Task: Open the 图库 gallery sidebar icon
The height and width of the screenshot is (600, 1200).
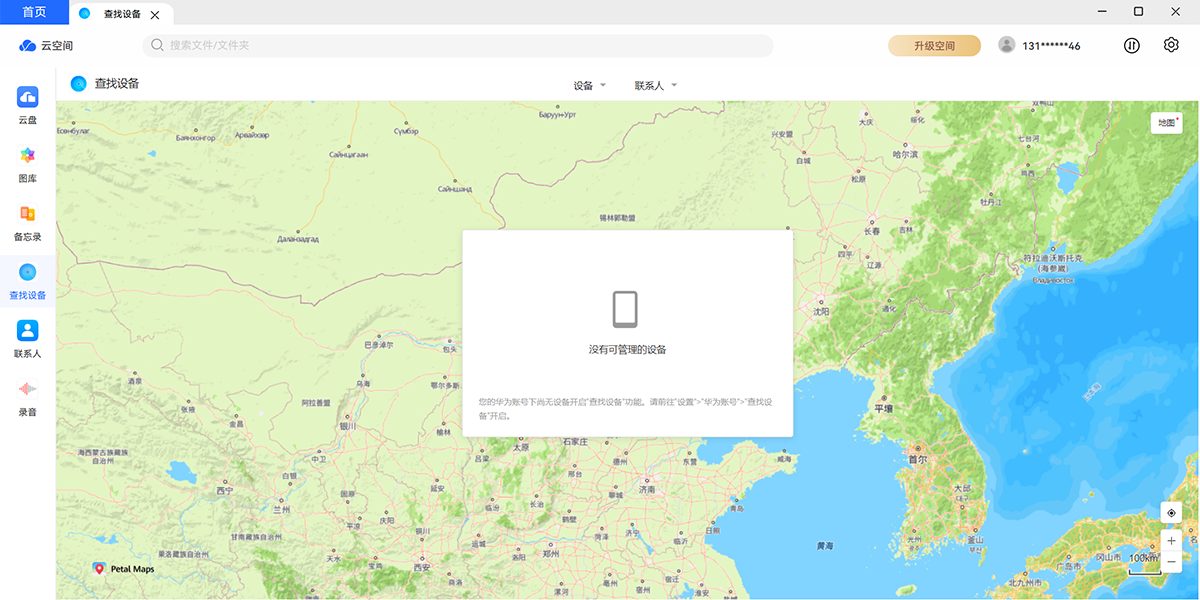Action: [27, 155]
